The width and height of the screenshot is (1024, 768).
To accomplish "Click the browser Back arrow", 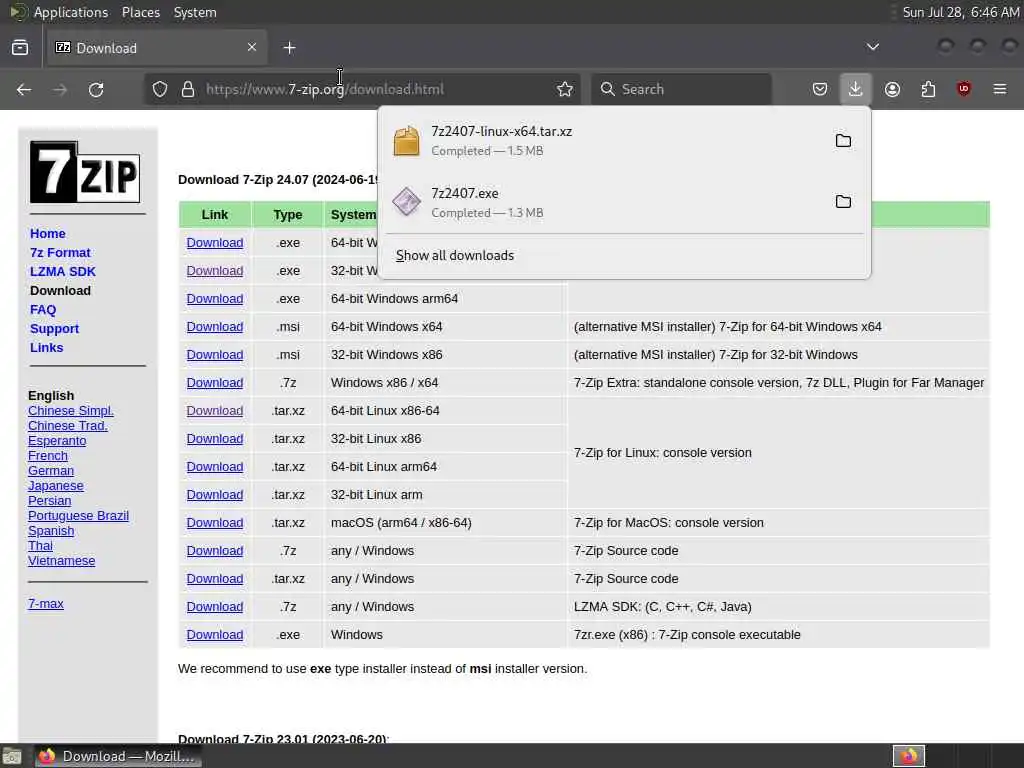I will click(24, 89).
